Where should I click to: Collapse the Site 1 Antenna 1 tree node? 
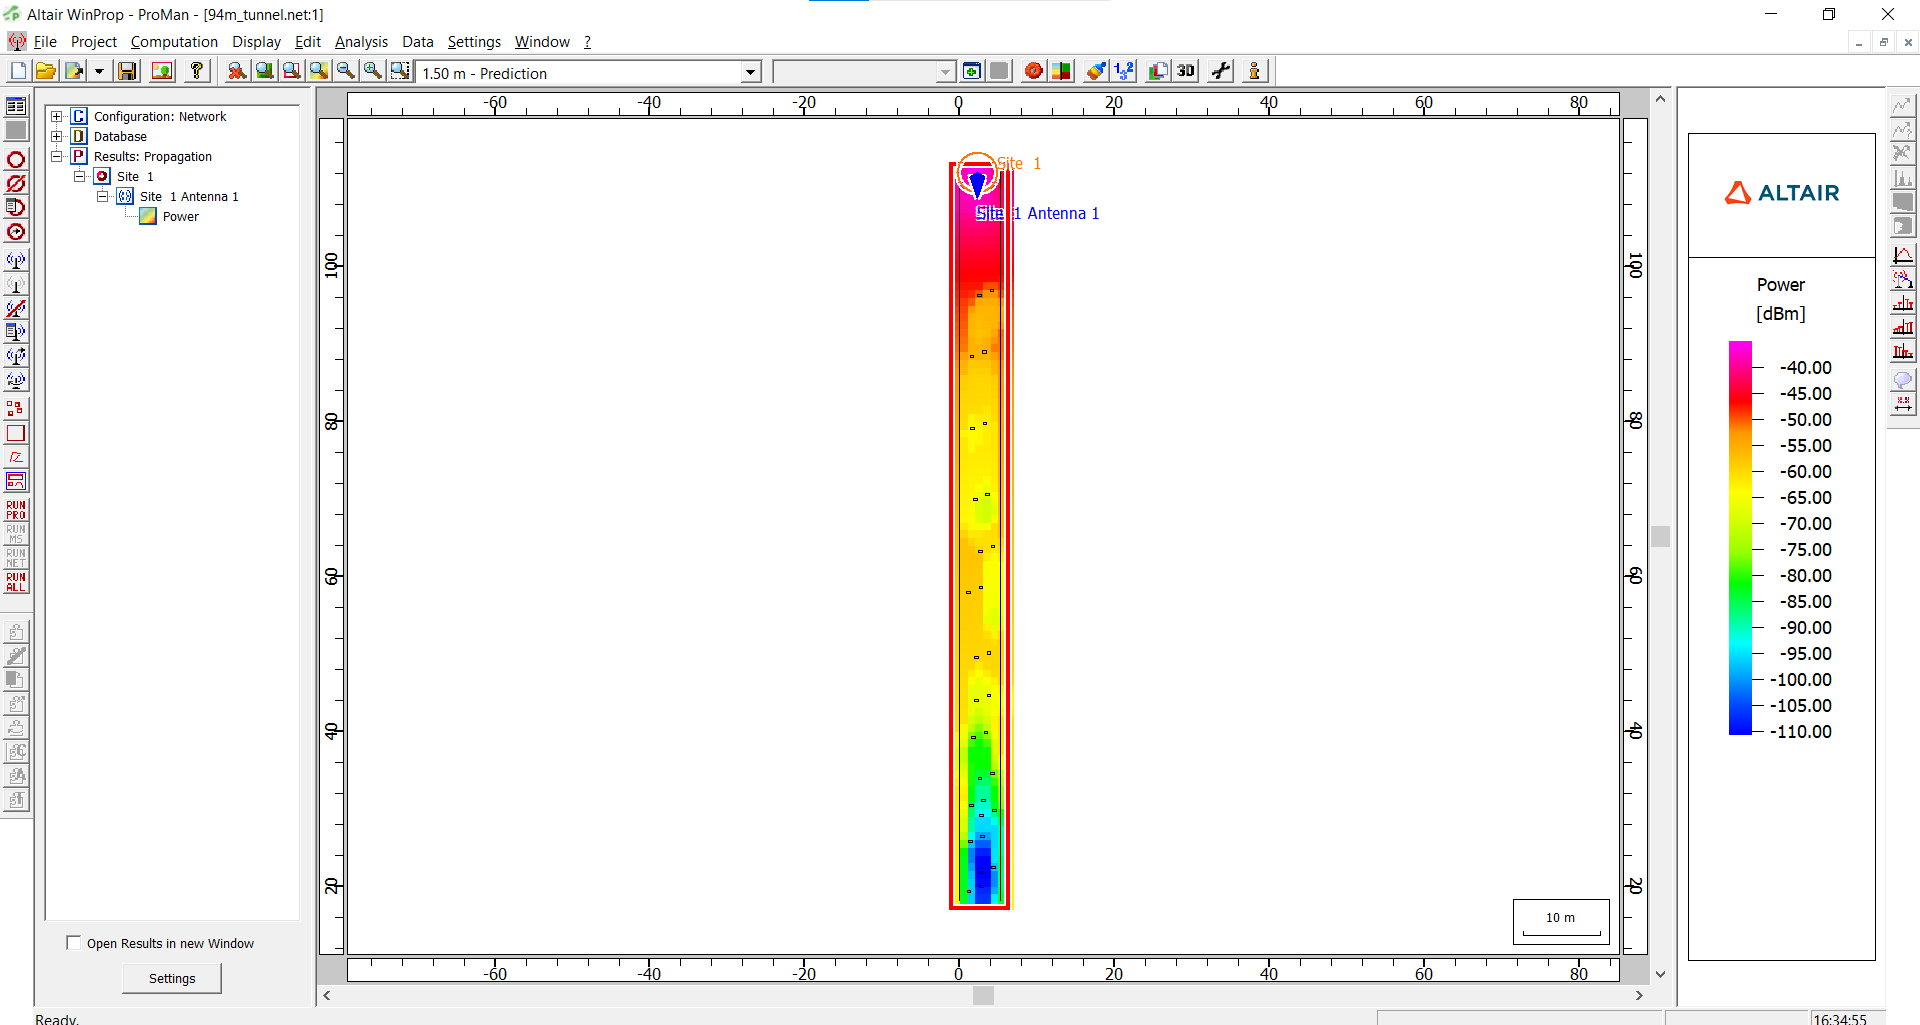pyautogui.click(x=103, y=197)
